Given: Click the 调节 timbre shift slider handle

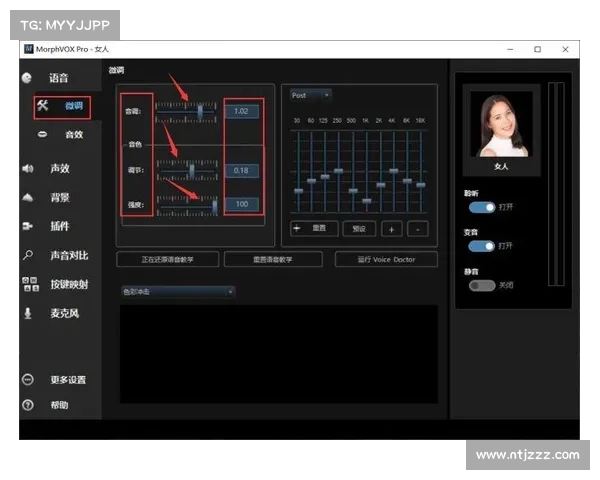Looking at the screenshot, I should coord(192,171).
